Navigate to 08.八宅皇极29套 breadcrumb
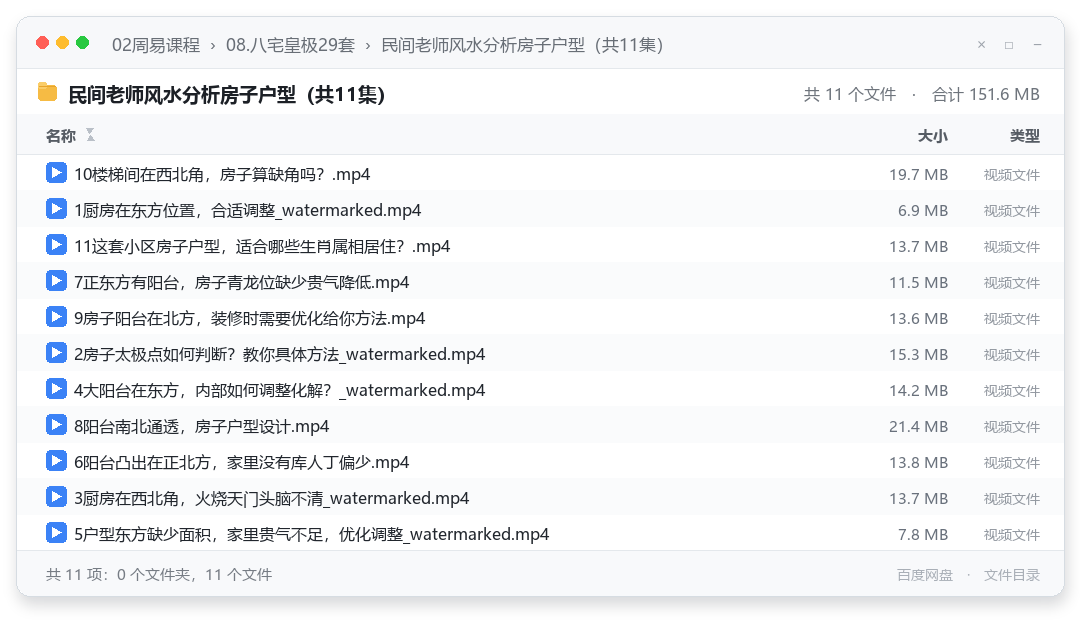Image resolution: width=1080 pixels, height=620 pixels. click(x=290, y=45)
